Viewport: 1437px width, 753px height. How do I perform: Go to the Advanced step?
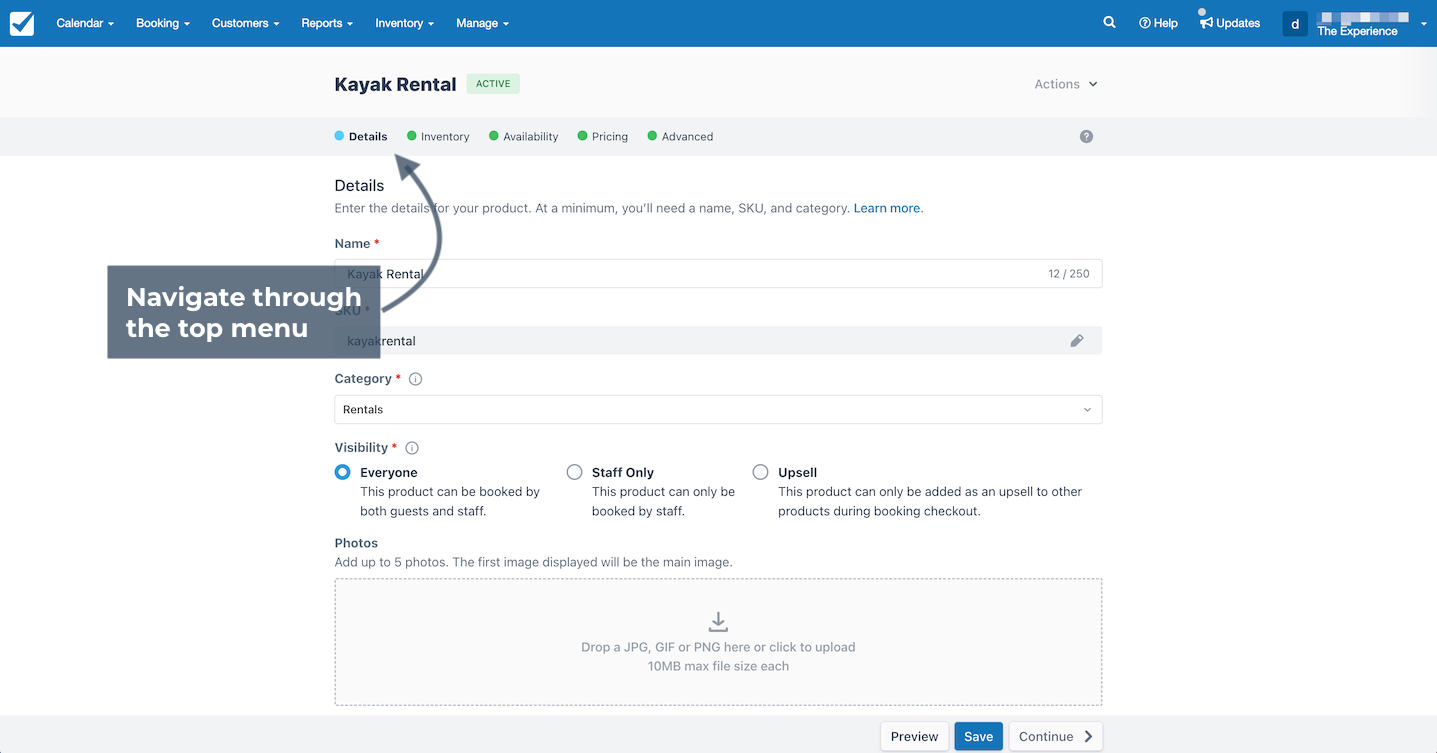(680, 136)
